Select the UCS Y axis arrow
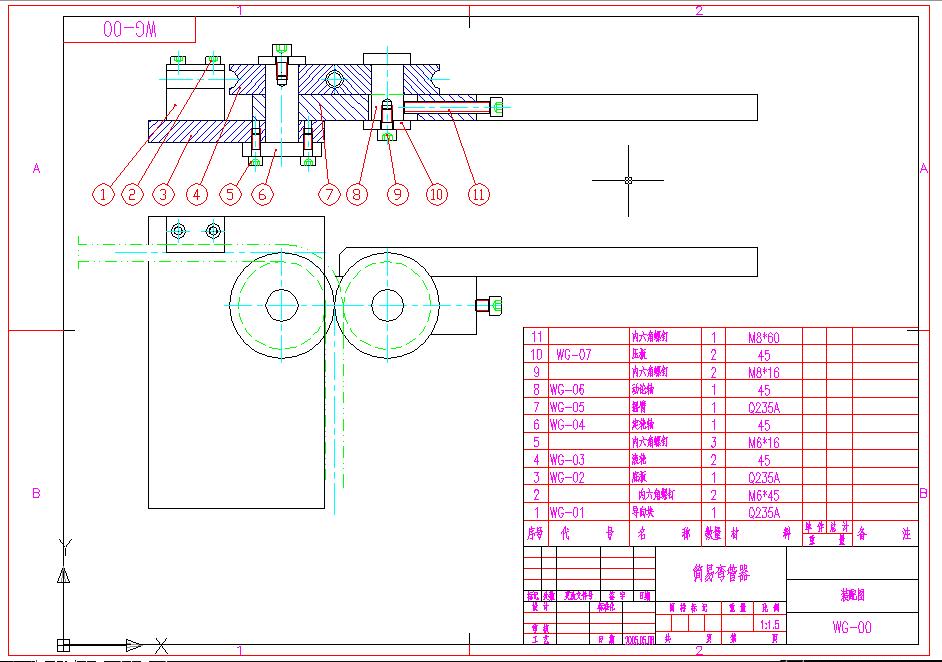942x662 pixels. (63, 575)
